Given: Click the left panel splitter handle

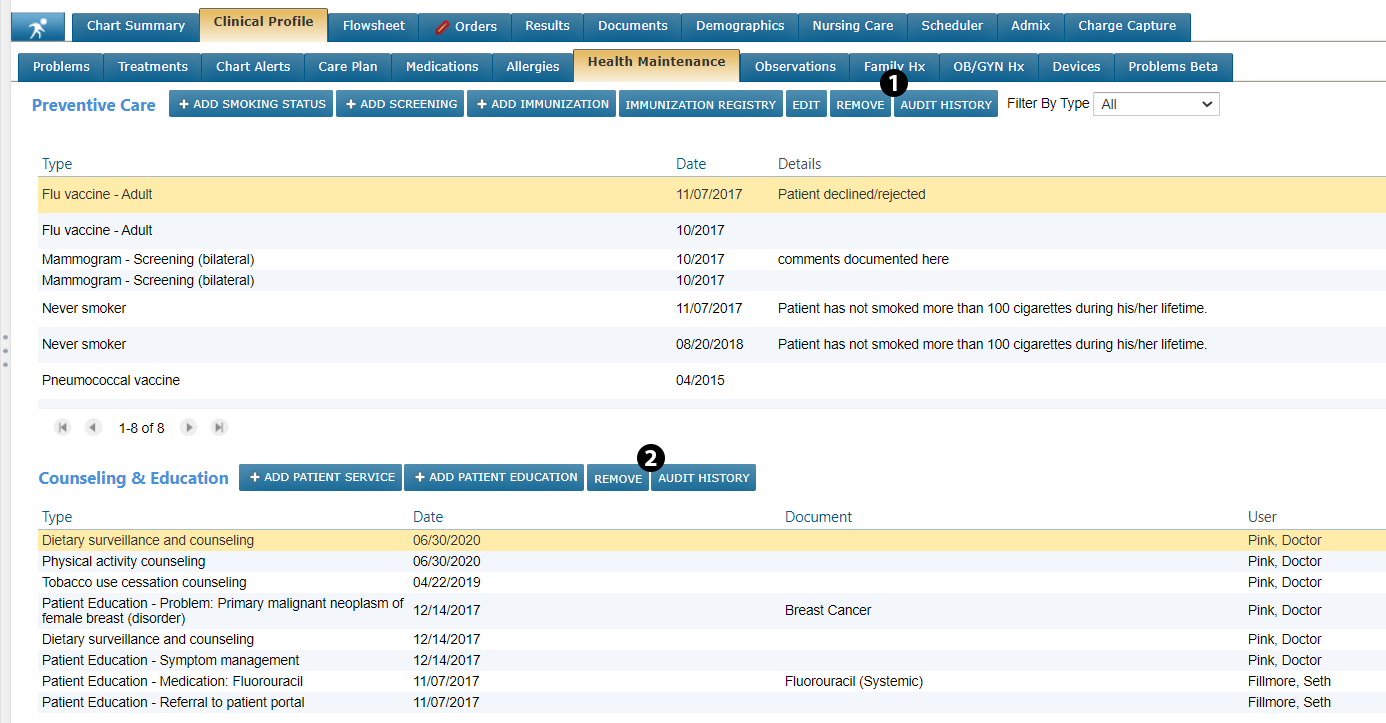Looking at the screenshot, I should [5, 351].
